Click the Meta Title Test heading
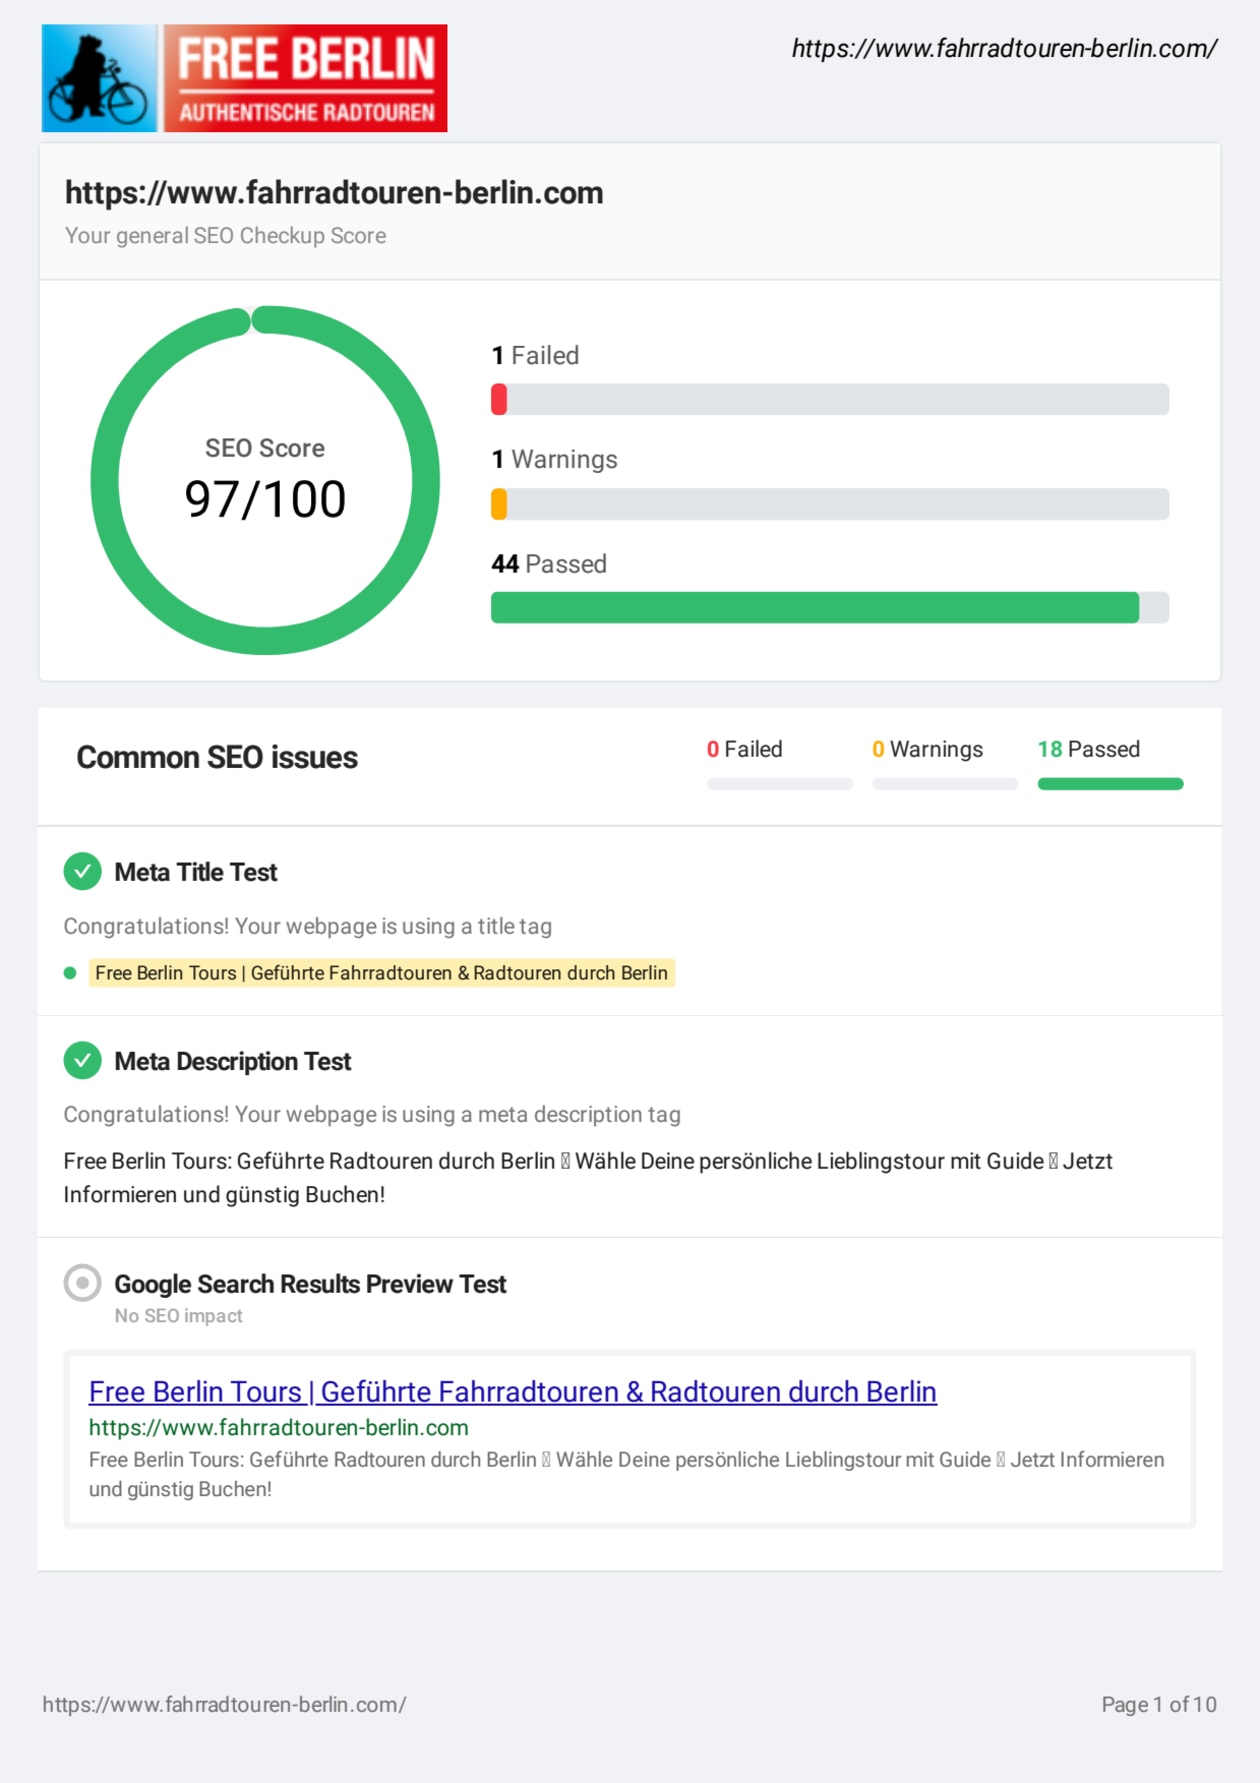Viewport: 1260px width, 1783px height. [x=196, y=872]
